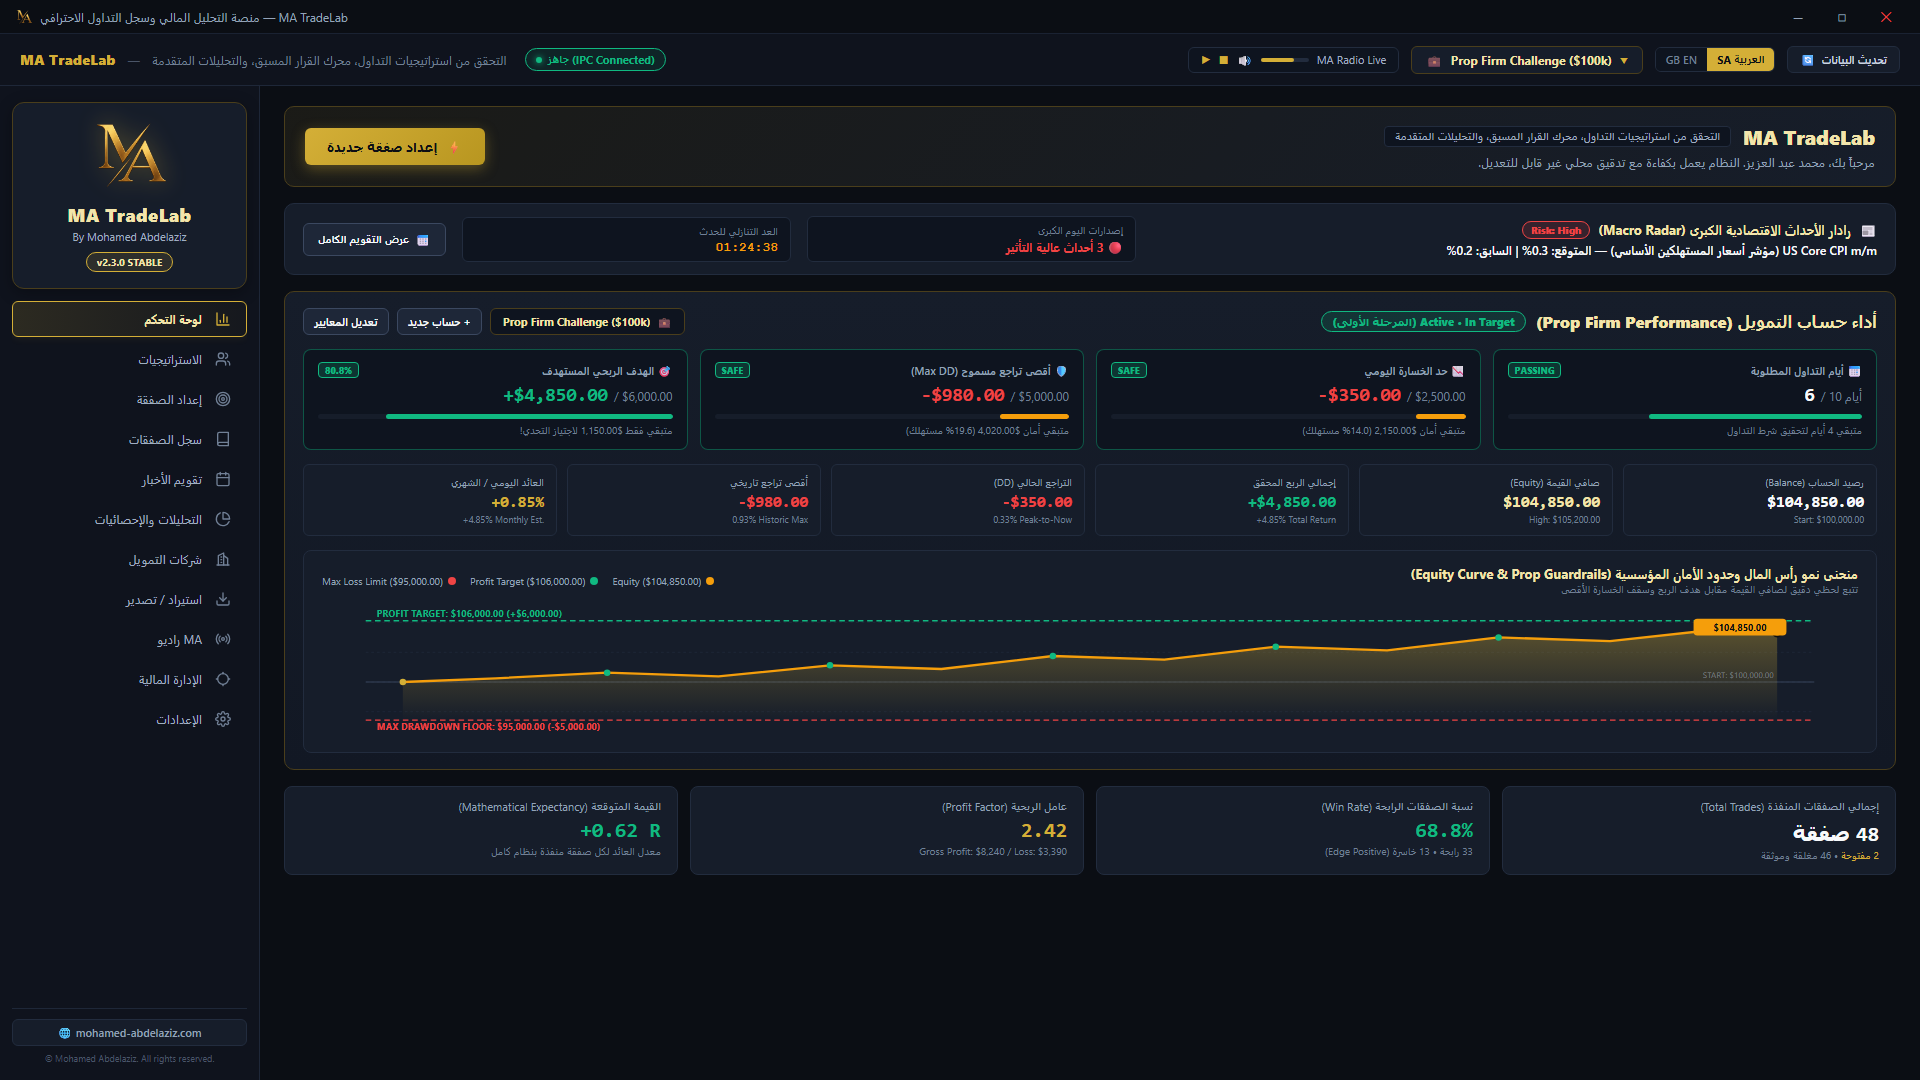
Task: Click the تحديث البيانات refresh button
Action: coord(1843,61)
